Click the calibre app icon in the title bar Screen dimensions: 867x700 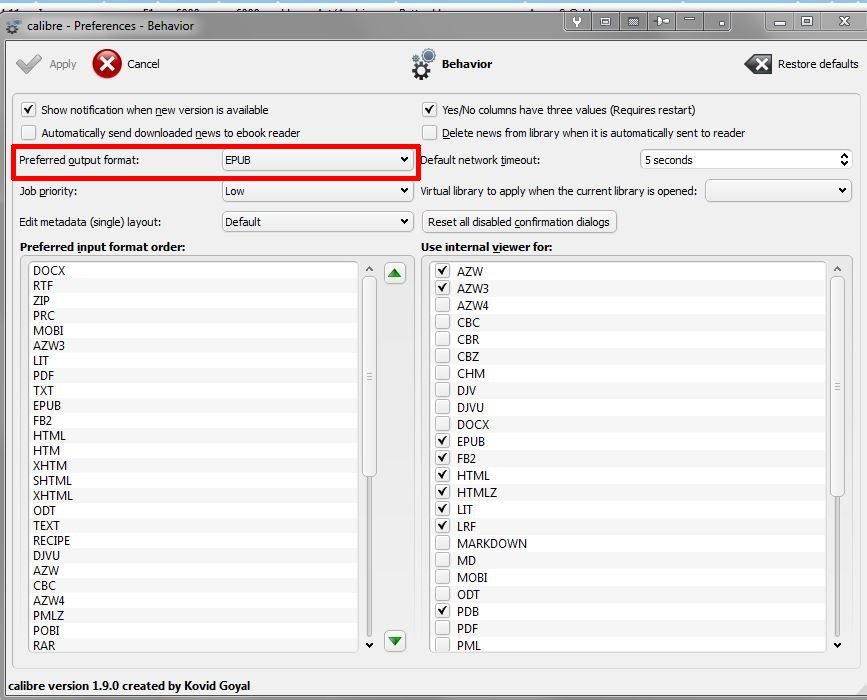click(x=13, y=26)
